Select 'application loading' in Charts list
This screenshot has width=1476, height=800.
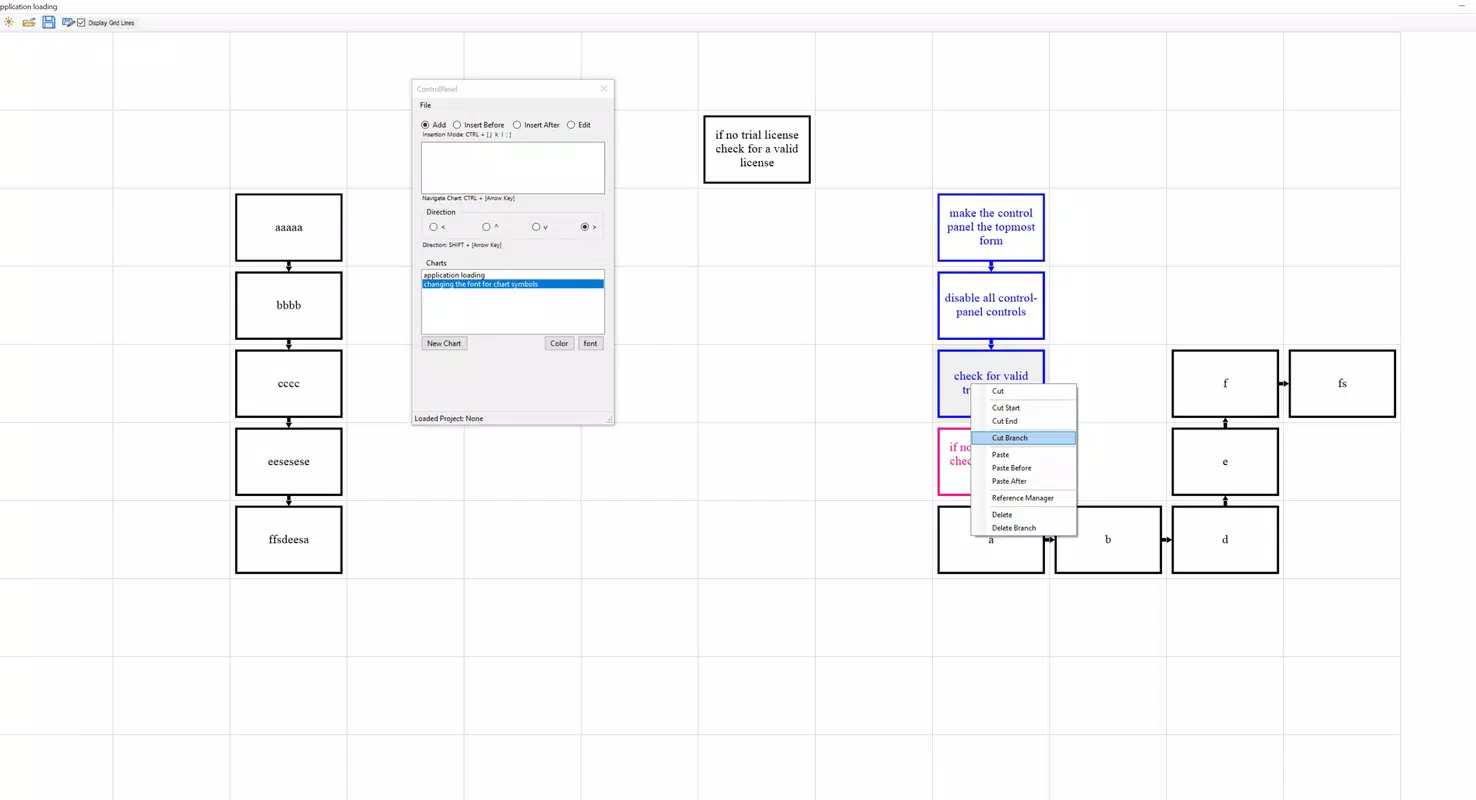pyautogui.click(x=513, y=275)
